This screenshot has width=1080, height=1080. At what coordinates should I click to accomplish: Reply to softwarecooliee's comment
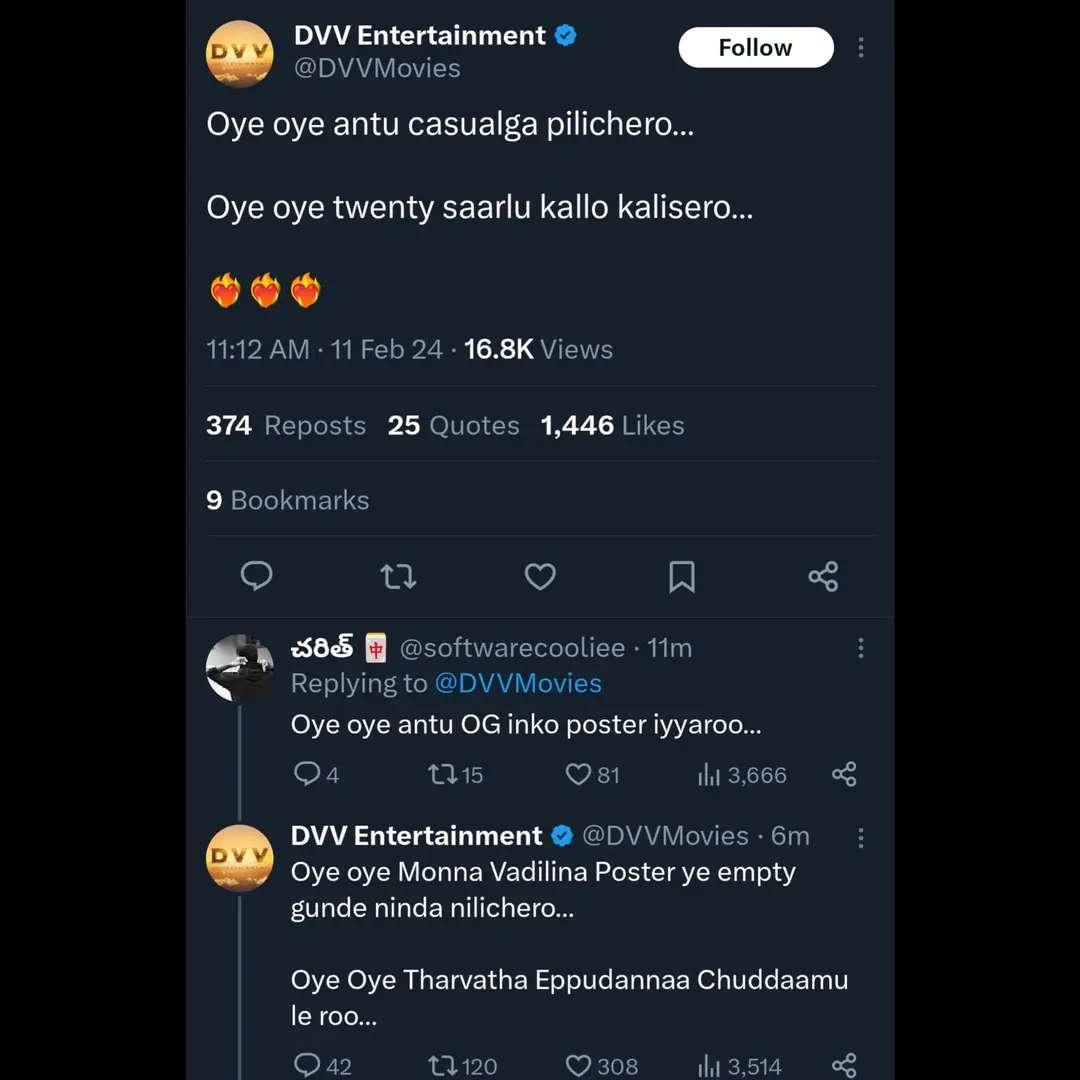tap(306, 775)
